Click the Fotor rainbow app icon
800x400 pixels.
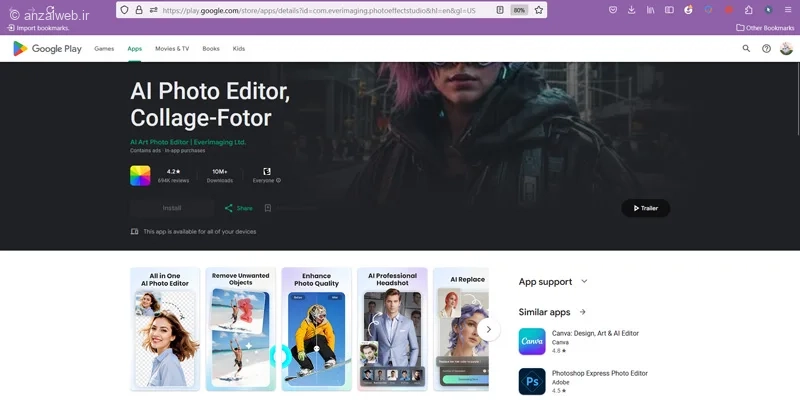(x=140, y=176)
